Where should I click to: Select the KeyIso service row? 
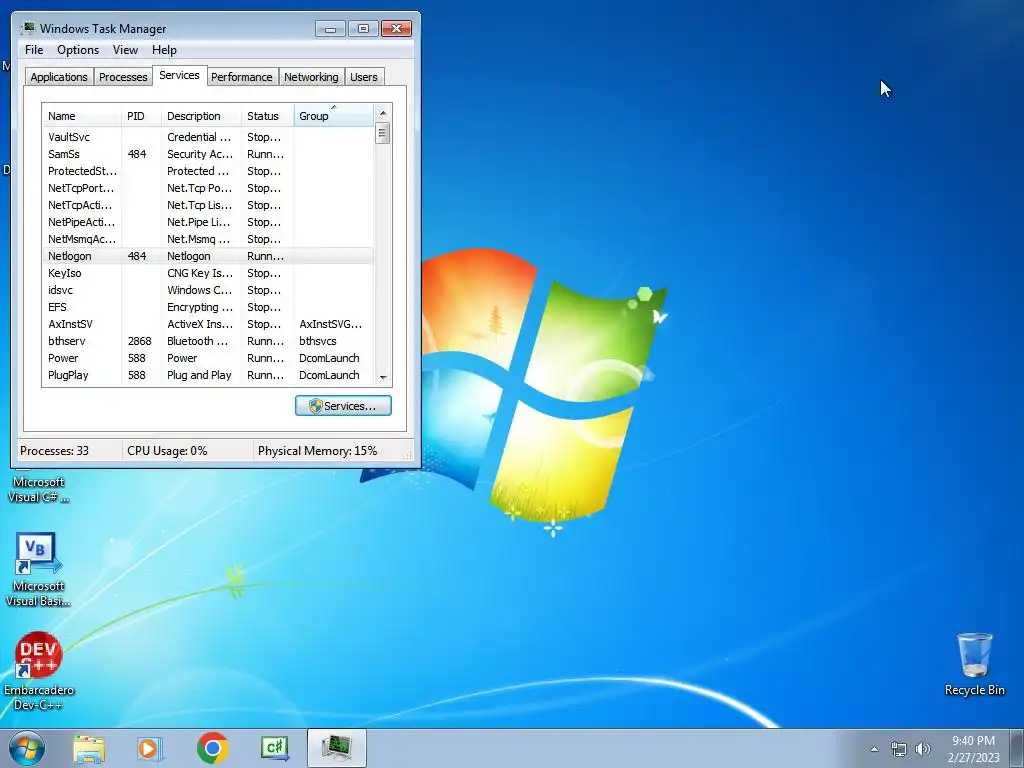coord(208,273)
